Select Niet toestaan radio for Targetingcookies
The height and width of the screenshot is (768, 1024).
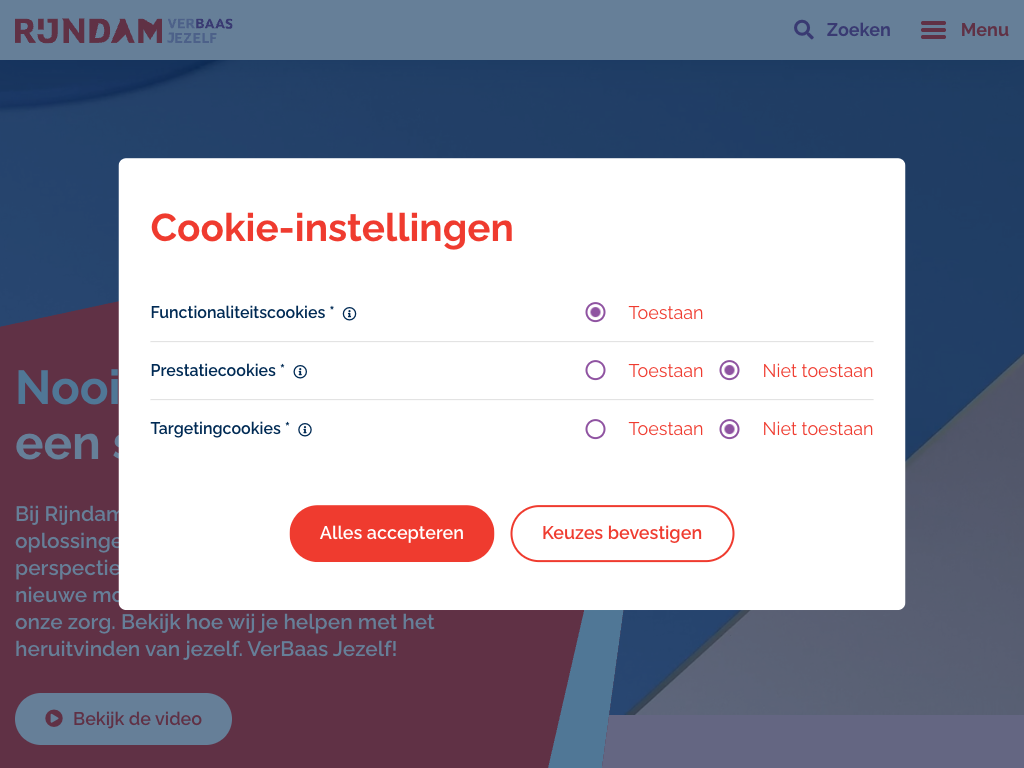coord(730,429)
